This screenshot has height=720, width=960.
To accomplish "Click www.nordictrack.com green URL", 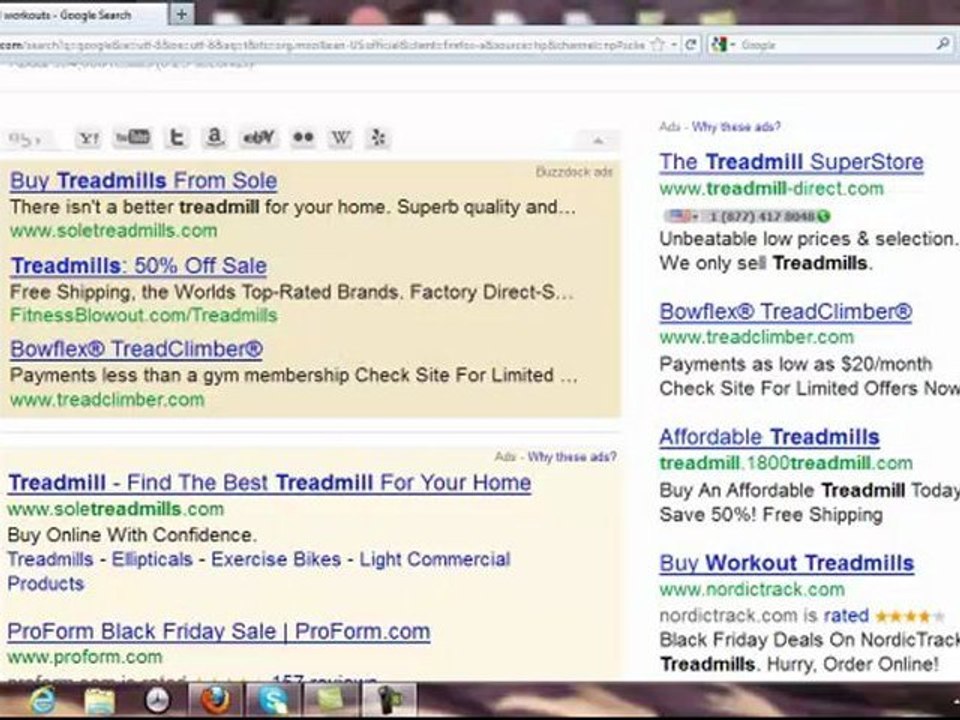I will click(752, 589).
